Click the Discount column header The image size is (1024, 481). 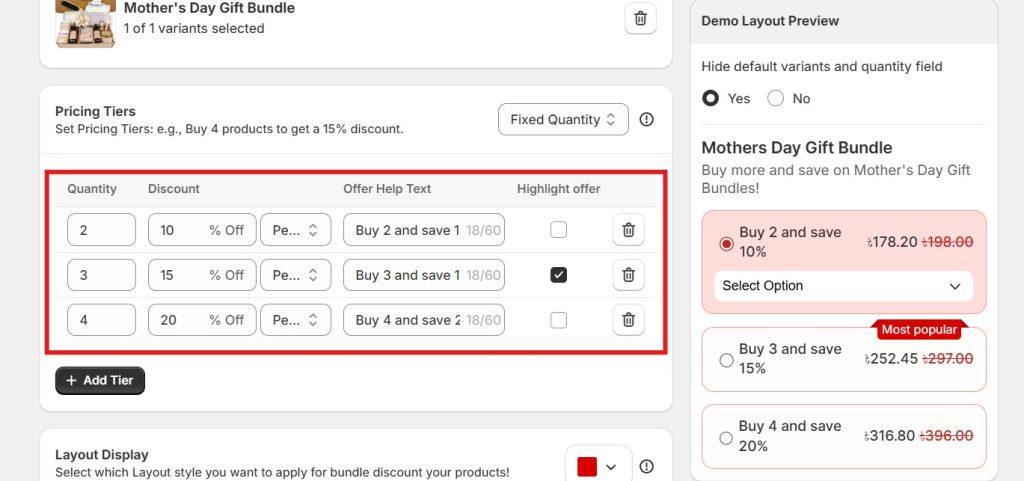coord(174,189)
